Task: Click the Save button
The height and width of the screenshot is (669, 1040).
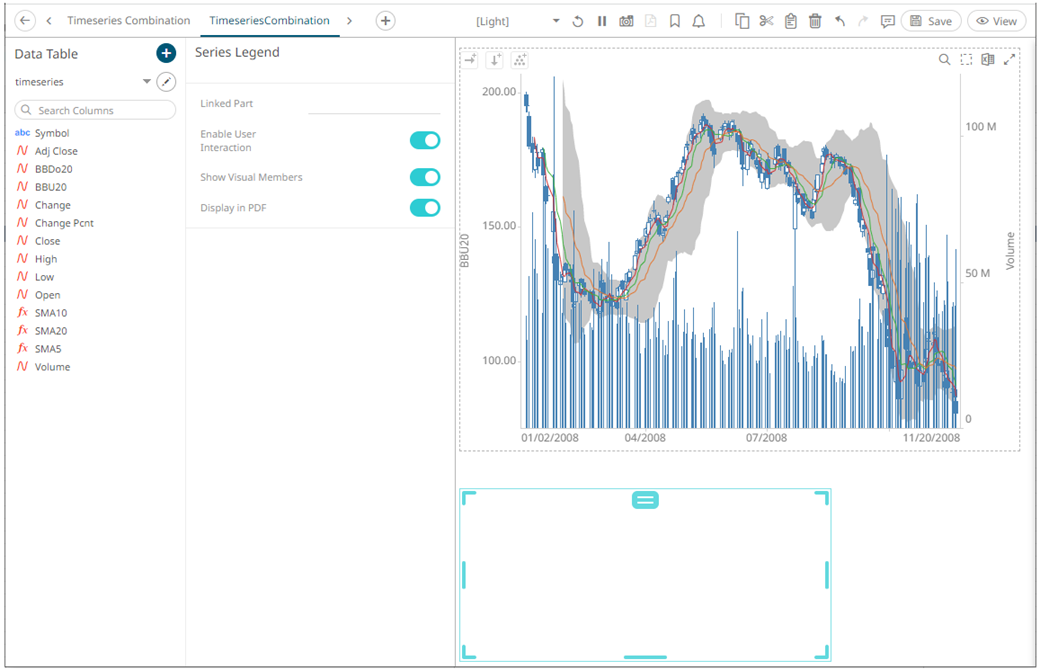Action: tap(930, 21)
